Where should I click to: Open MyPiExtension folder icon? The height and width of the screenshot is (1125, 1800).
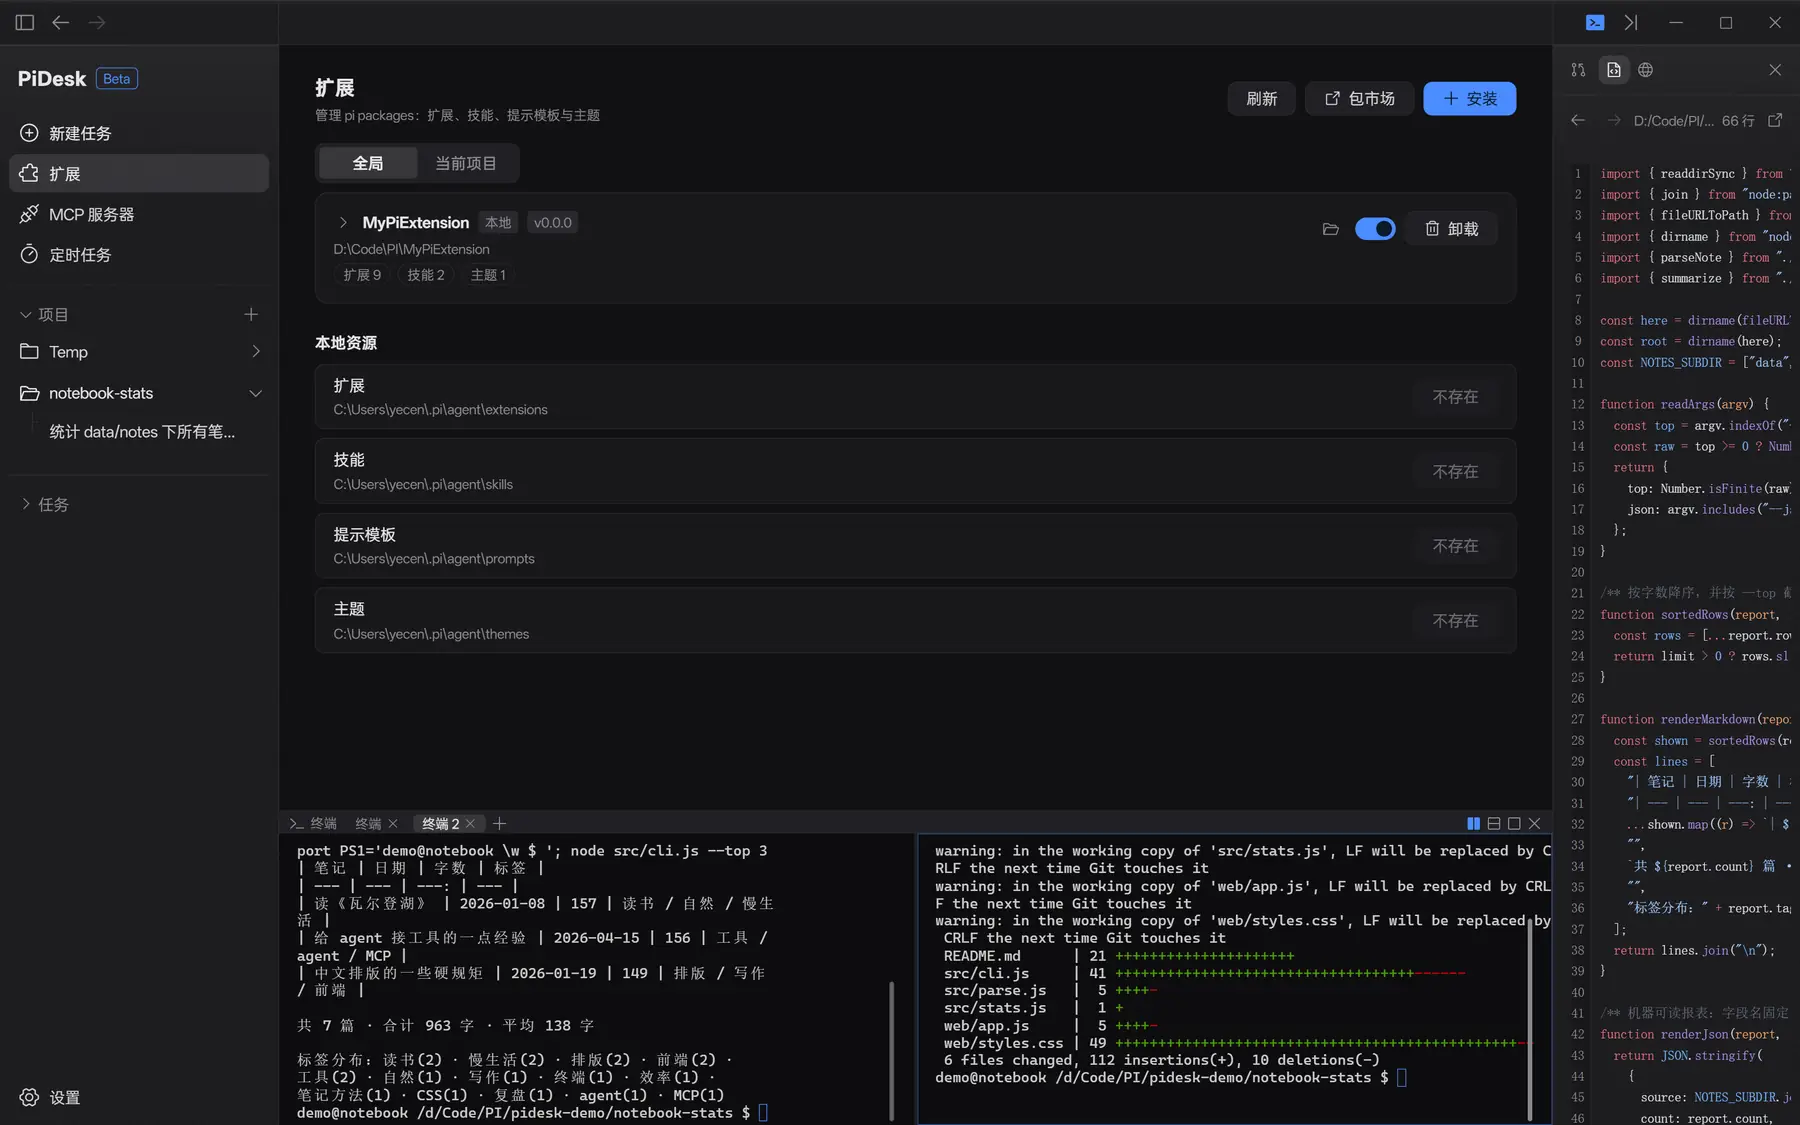tap(1330, 229)
